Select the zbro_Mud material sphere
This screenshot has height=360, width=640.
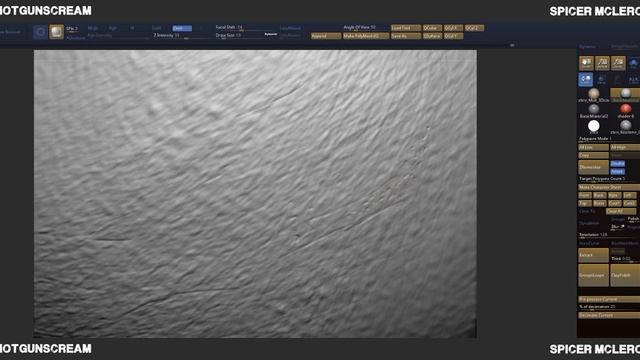click(593, 95)
